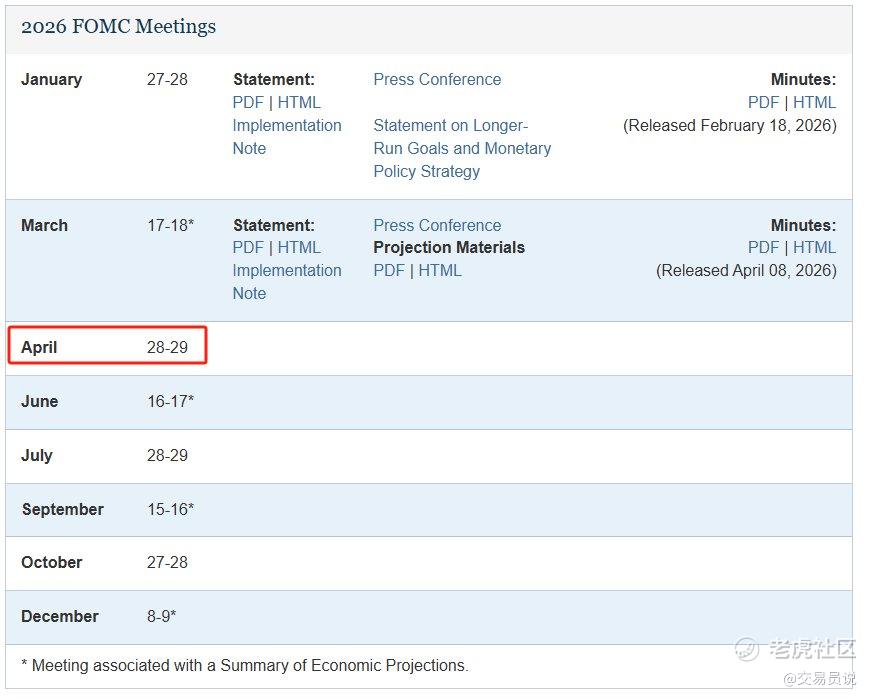Screen dimensions: 873x699
Task: Open March Projection Materials HTML link
Action: click(440, 270)
